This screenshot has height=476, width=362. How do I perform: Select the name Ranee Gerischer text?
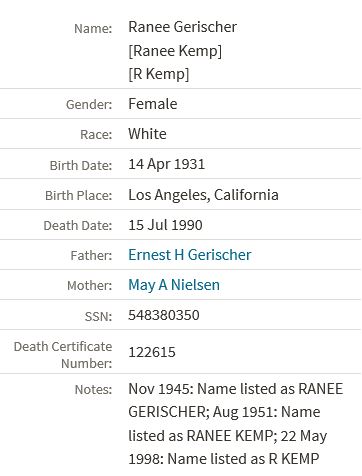coord(183,27)
